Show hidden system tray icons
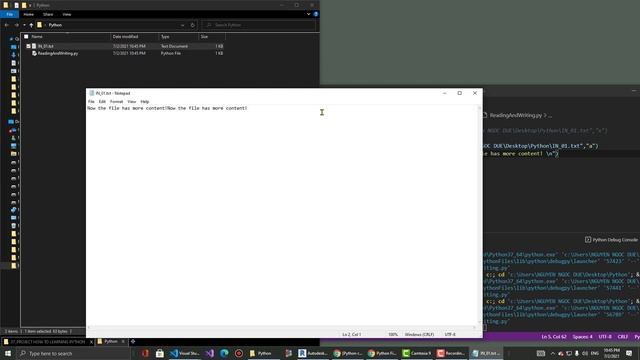 pyautogui.click(x=553, y=353)
